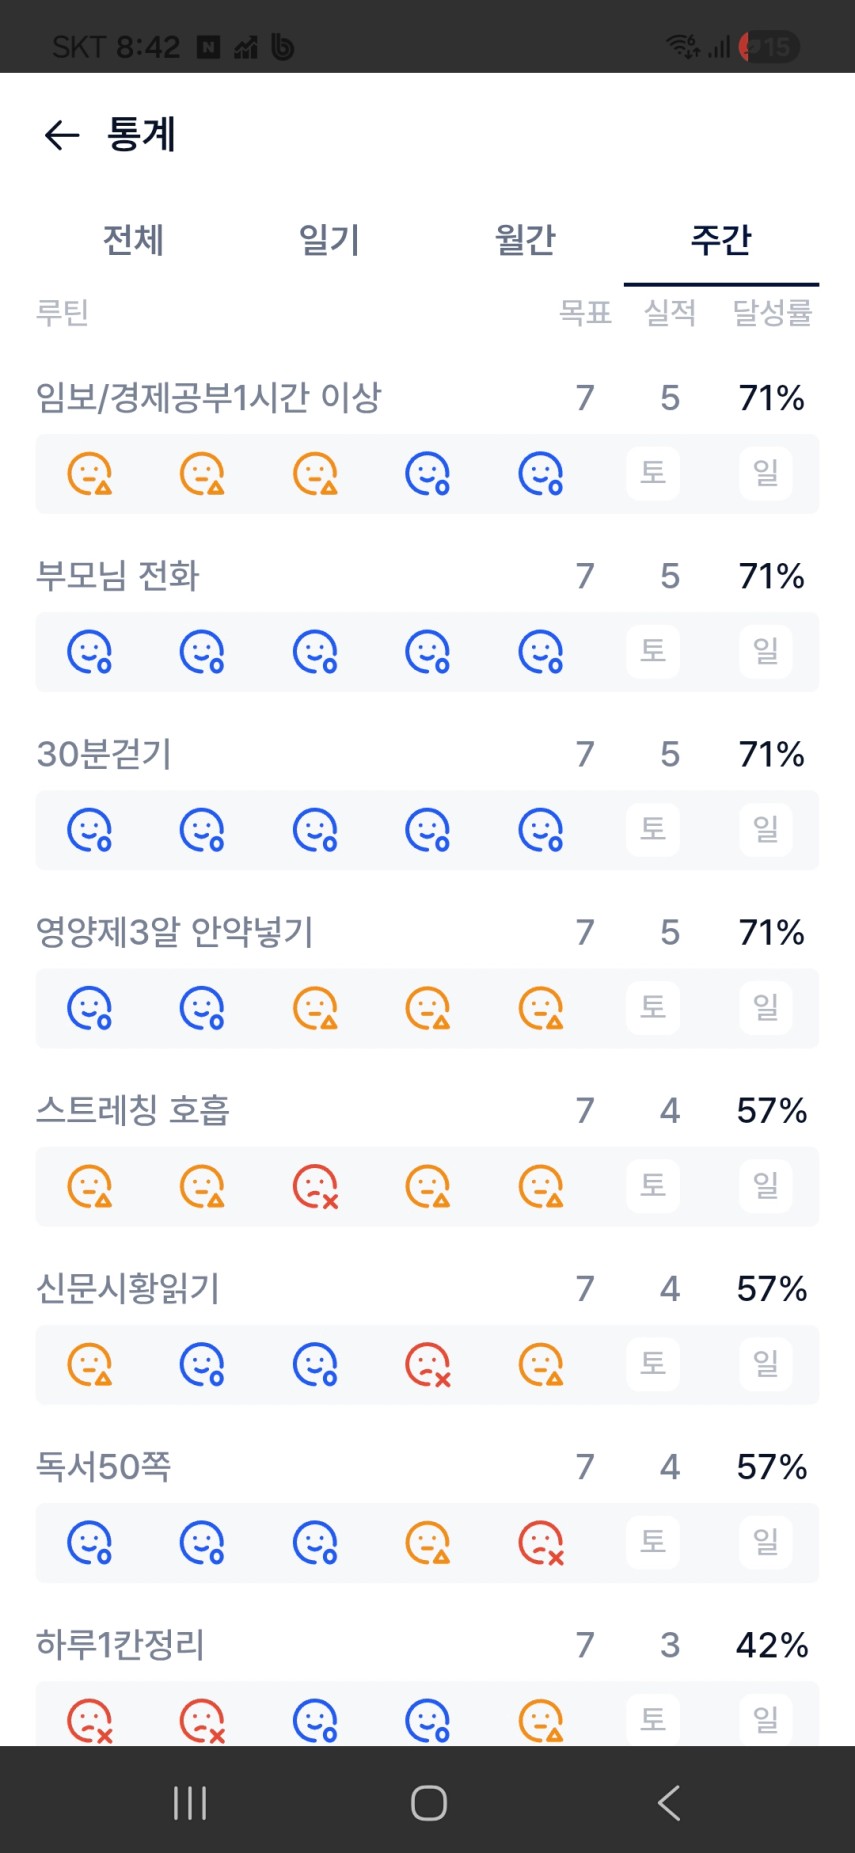The height and width of the screenshot is (1853, 855).
Task: Switch to the 전체 tab
Action: tap(133, 240)
